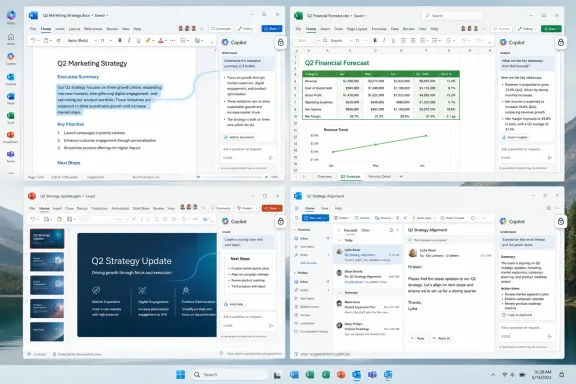576x384 pixels.
Task: Select the last slide thumbnail in PowerPoint
Action: [47, 331]
